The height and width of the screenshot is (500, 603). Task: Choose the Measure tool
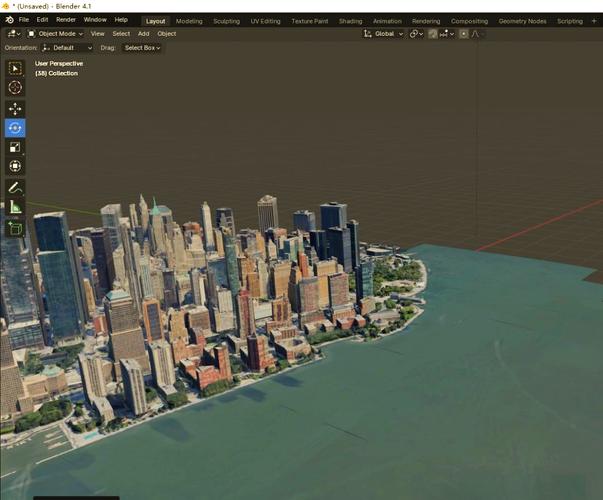coord(15,207)
